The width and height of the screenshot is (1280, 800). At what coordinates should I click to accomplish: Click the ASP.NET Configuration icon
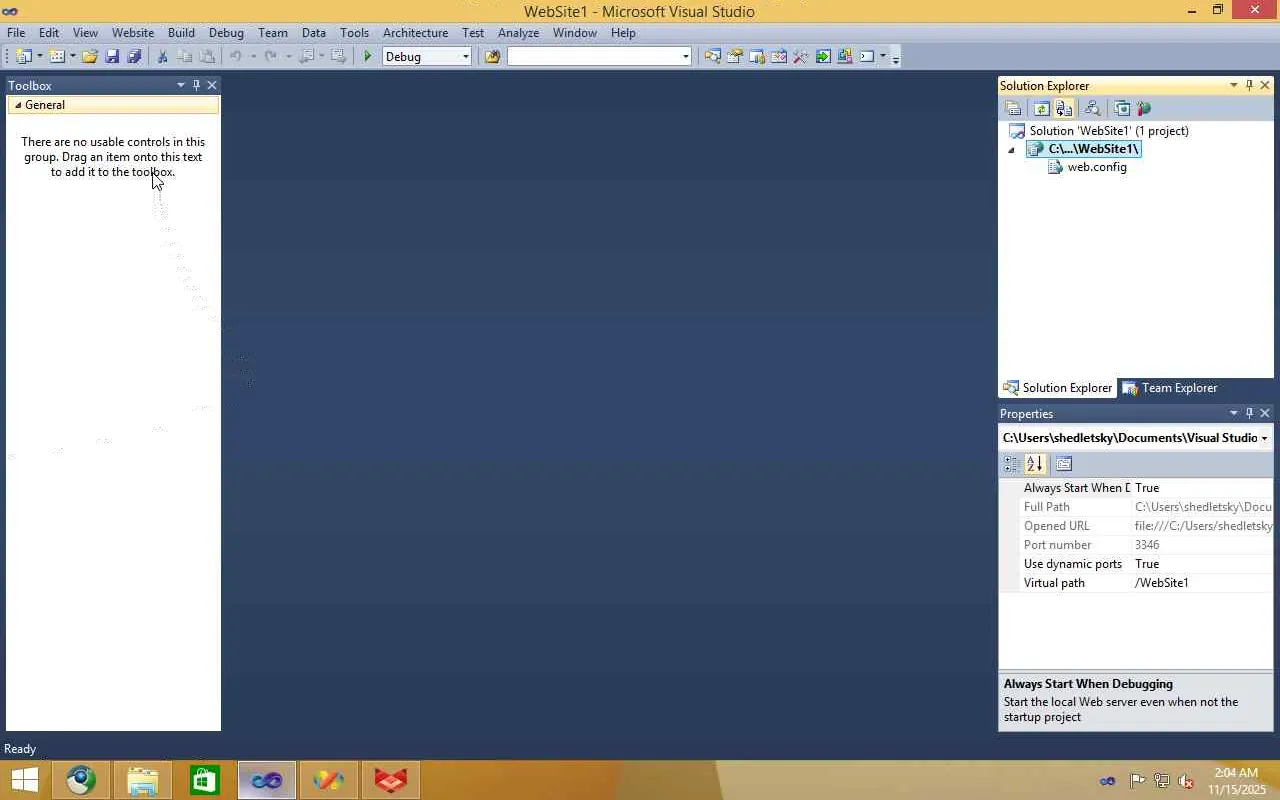click(x=1144, y=109)
